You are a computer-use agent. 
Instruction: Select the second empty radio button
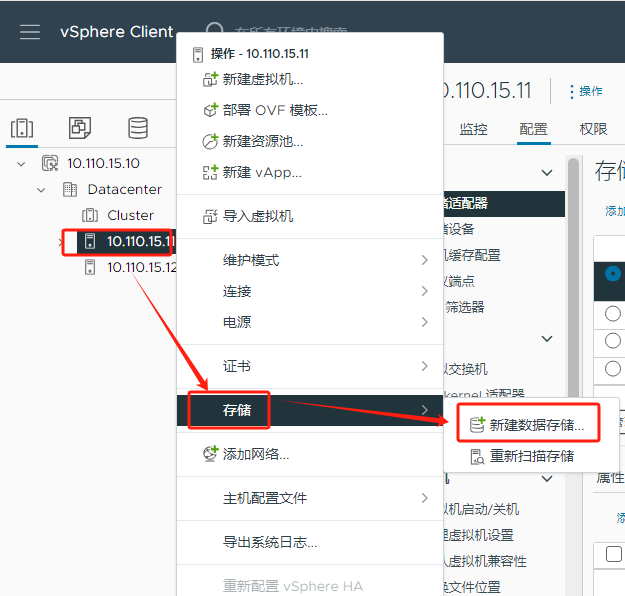point(613,341)
